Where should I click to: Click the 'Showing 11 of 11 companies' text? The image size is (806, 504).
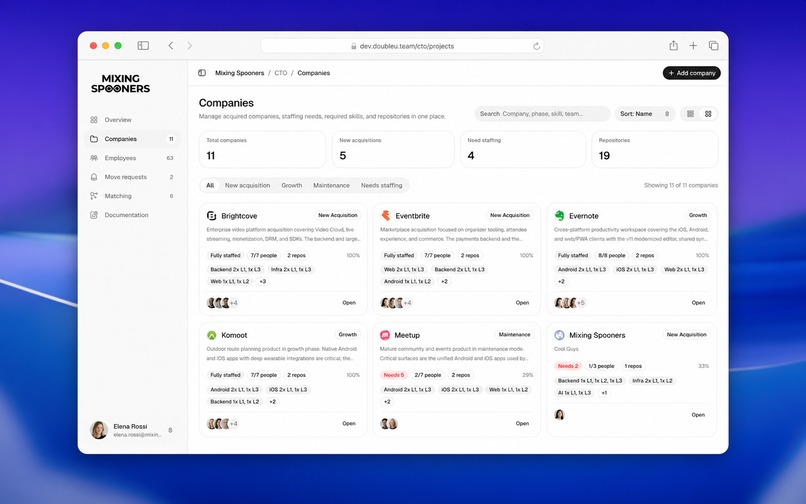(681, 185)
